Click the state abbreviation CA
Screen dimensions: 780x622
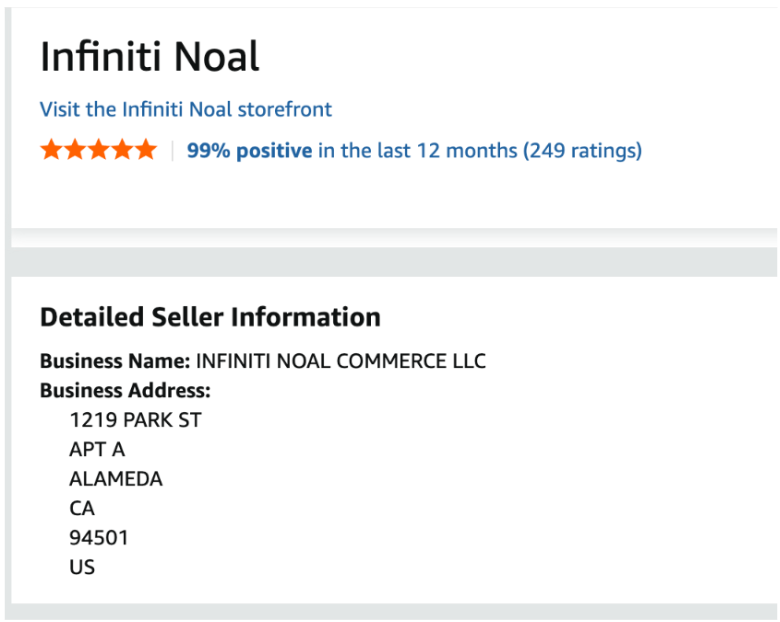point(82,509)
